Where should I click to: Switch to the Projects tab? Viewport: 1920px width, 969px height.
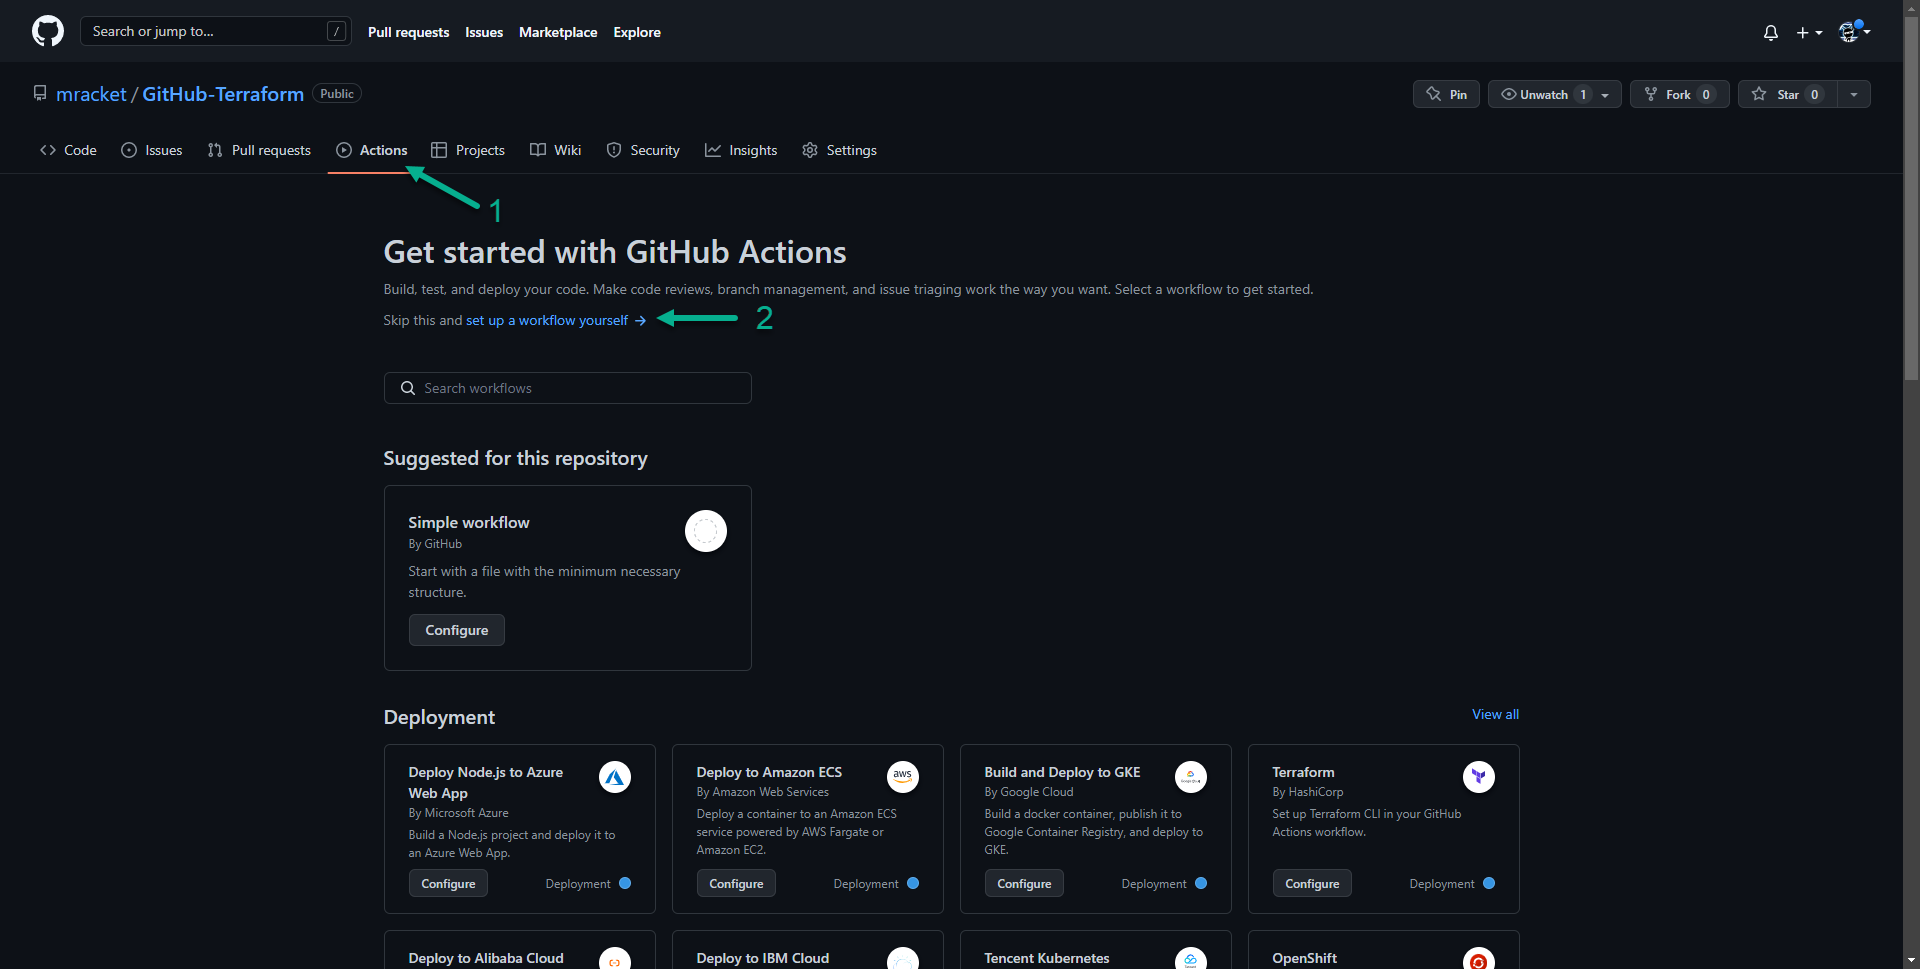pos(468,150)
